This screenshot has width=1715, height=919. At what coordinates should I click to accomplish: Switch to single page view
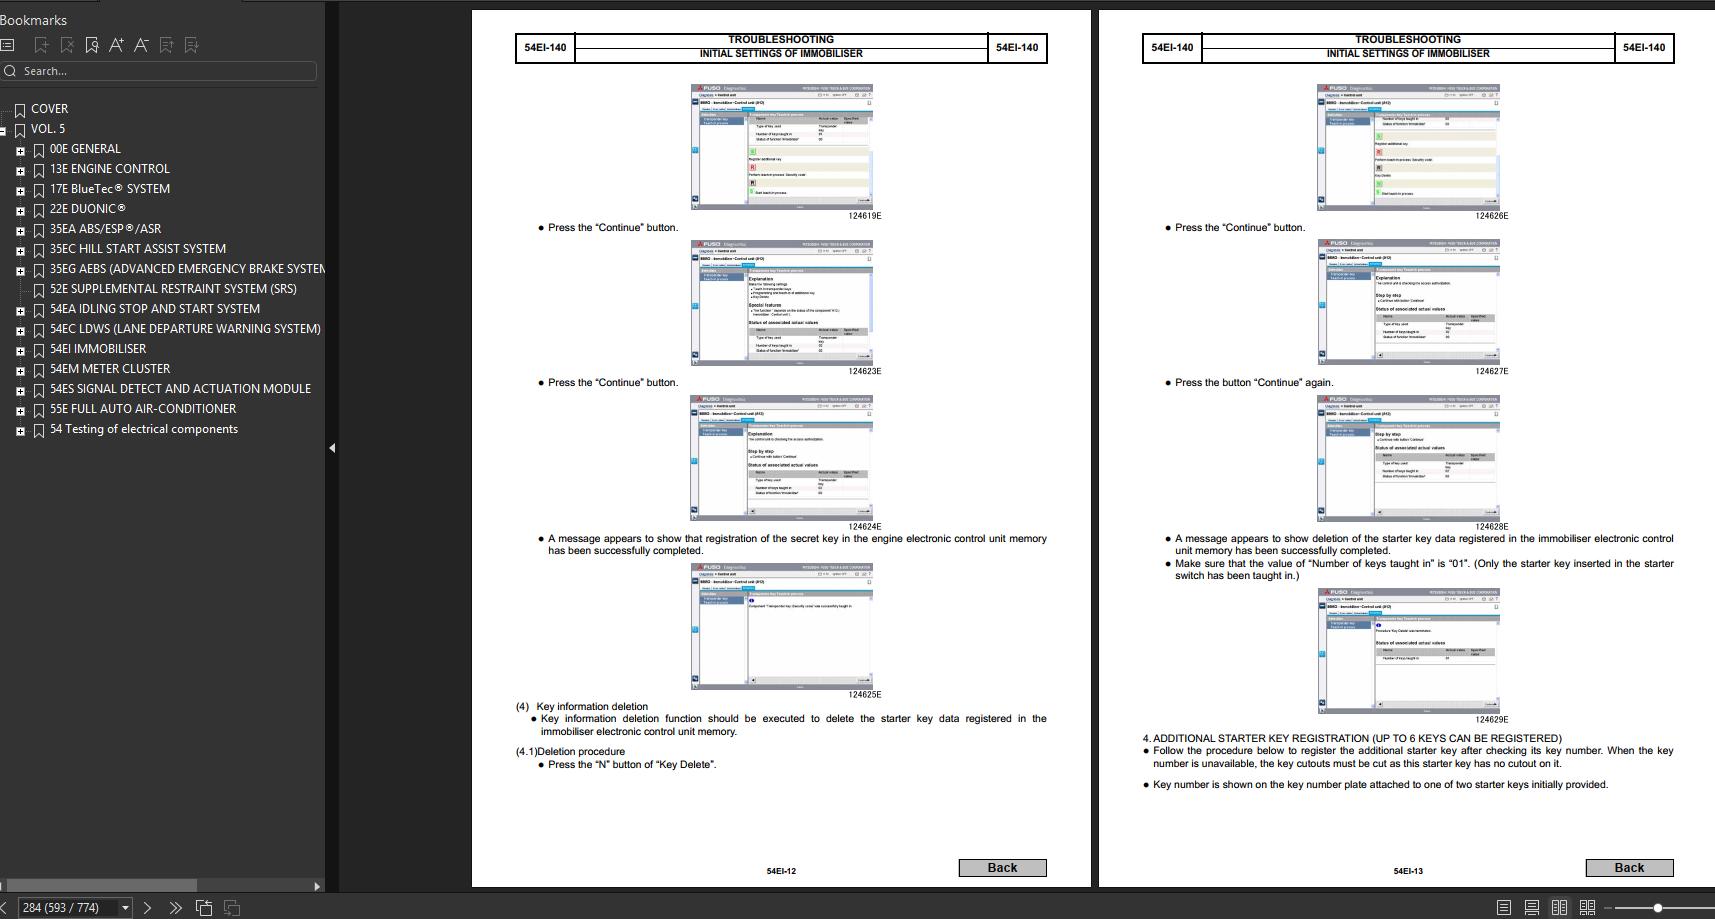(1503, 908)
